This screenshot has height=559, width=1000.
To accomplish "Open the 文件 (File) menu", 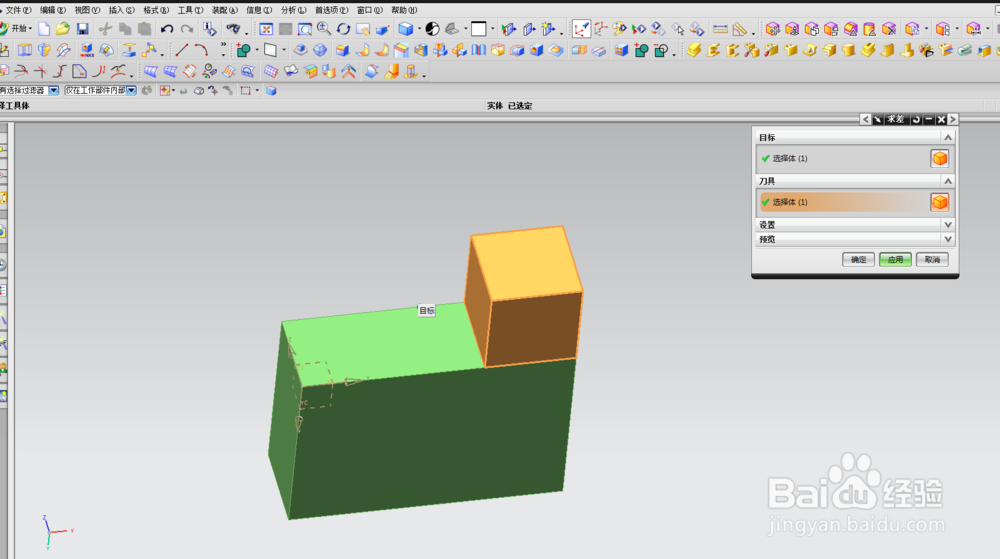I will [17, 10].
